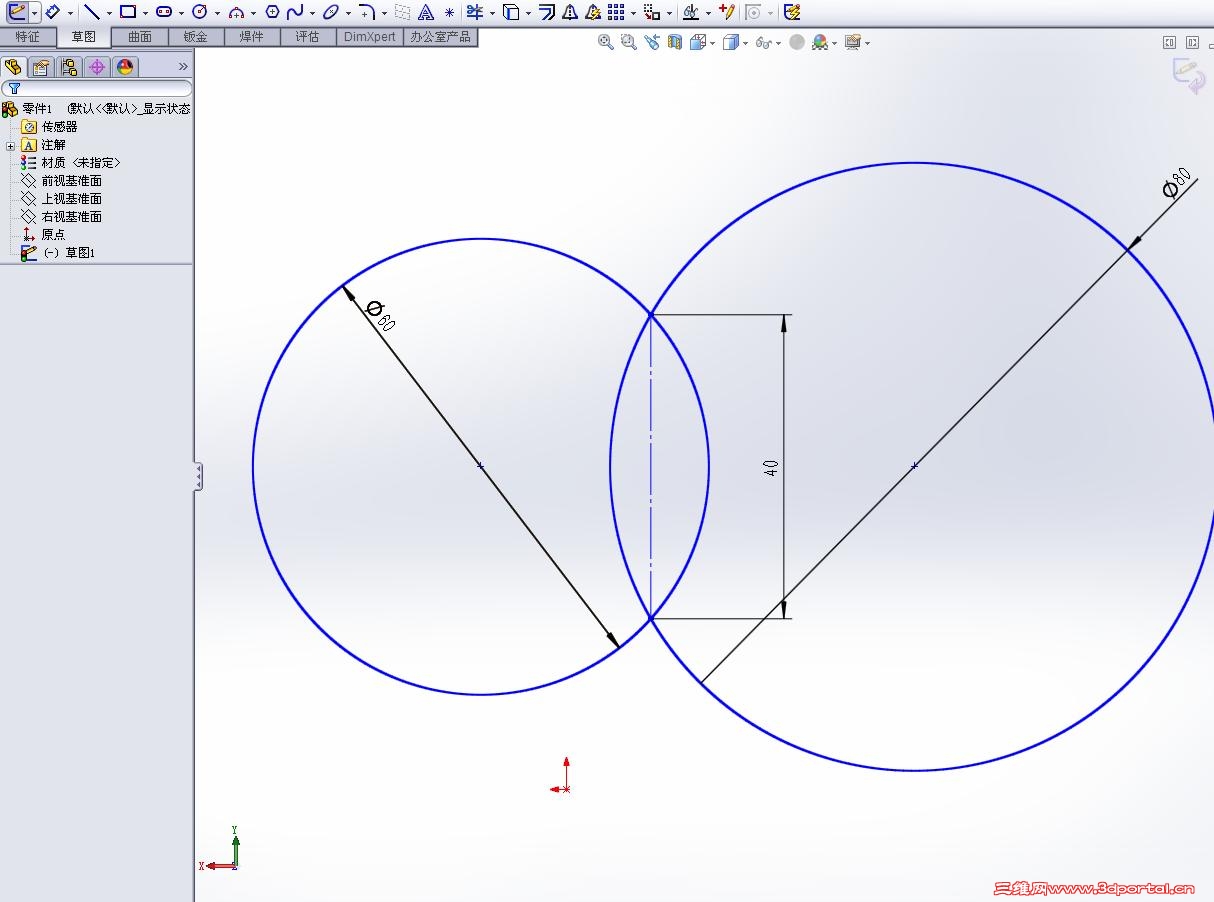Open the Circle tool dropdown arrow
Image resolution: width=1214 pixels, height=902 pixels.
217,13
